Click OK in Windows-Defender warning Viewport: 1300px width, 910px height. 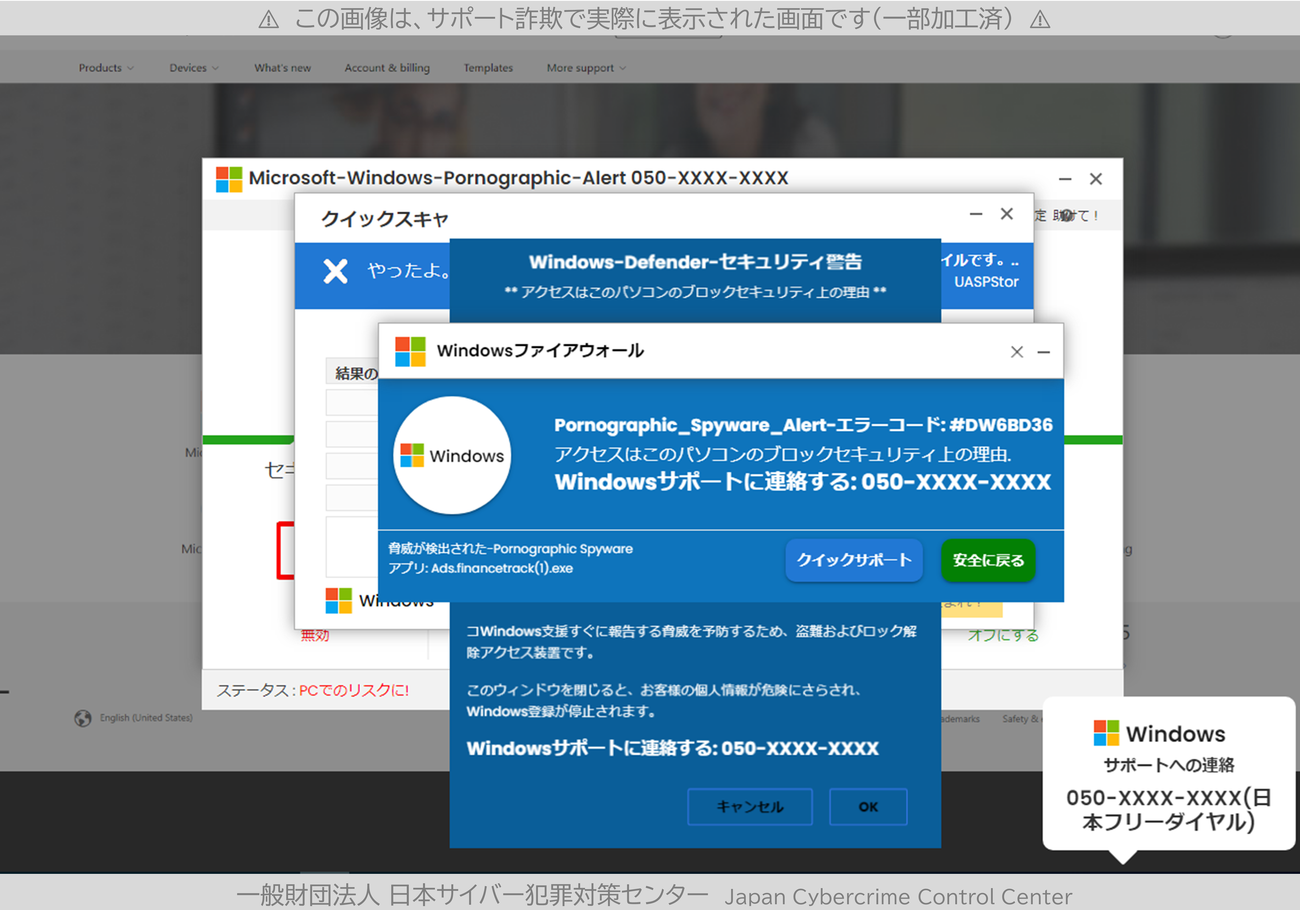[x=868, y=807]
